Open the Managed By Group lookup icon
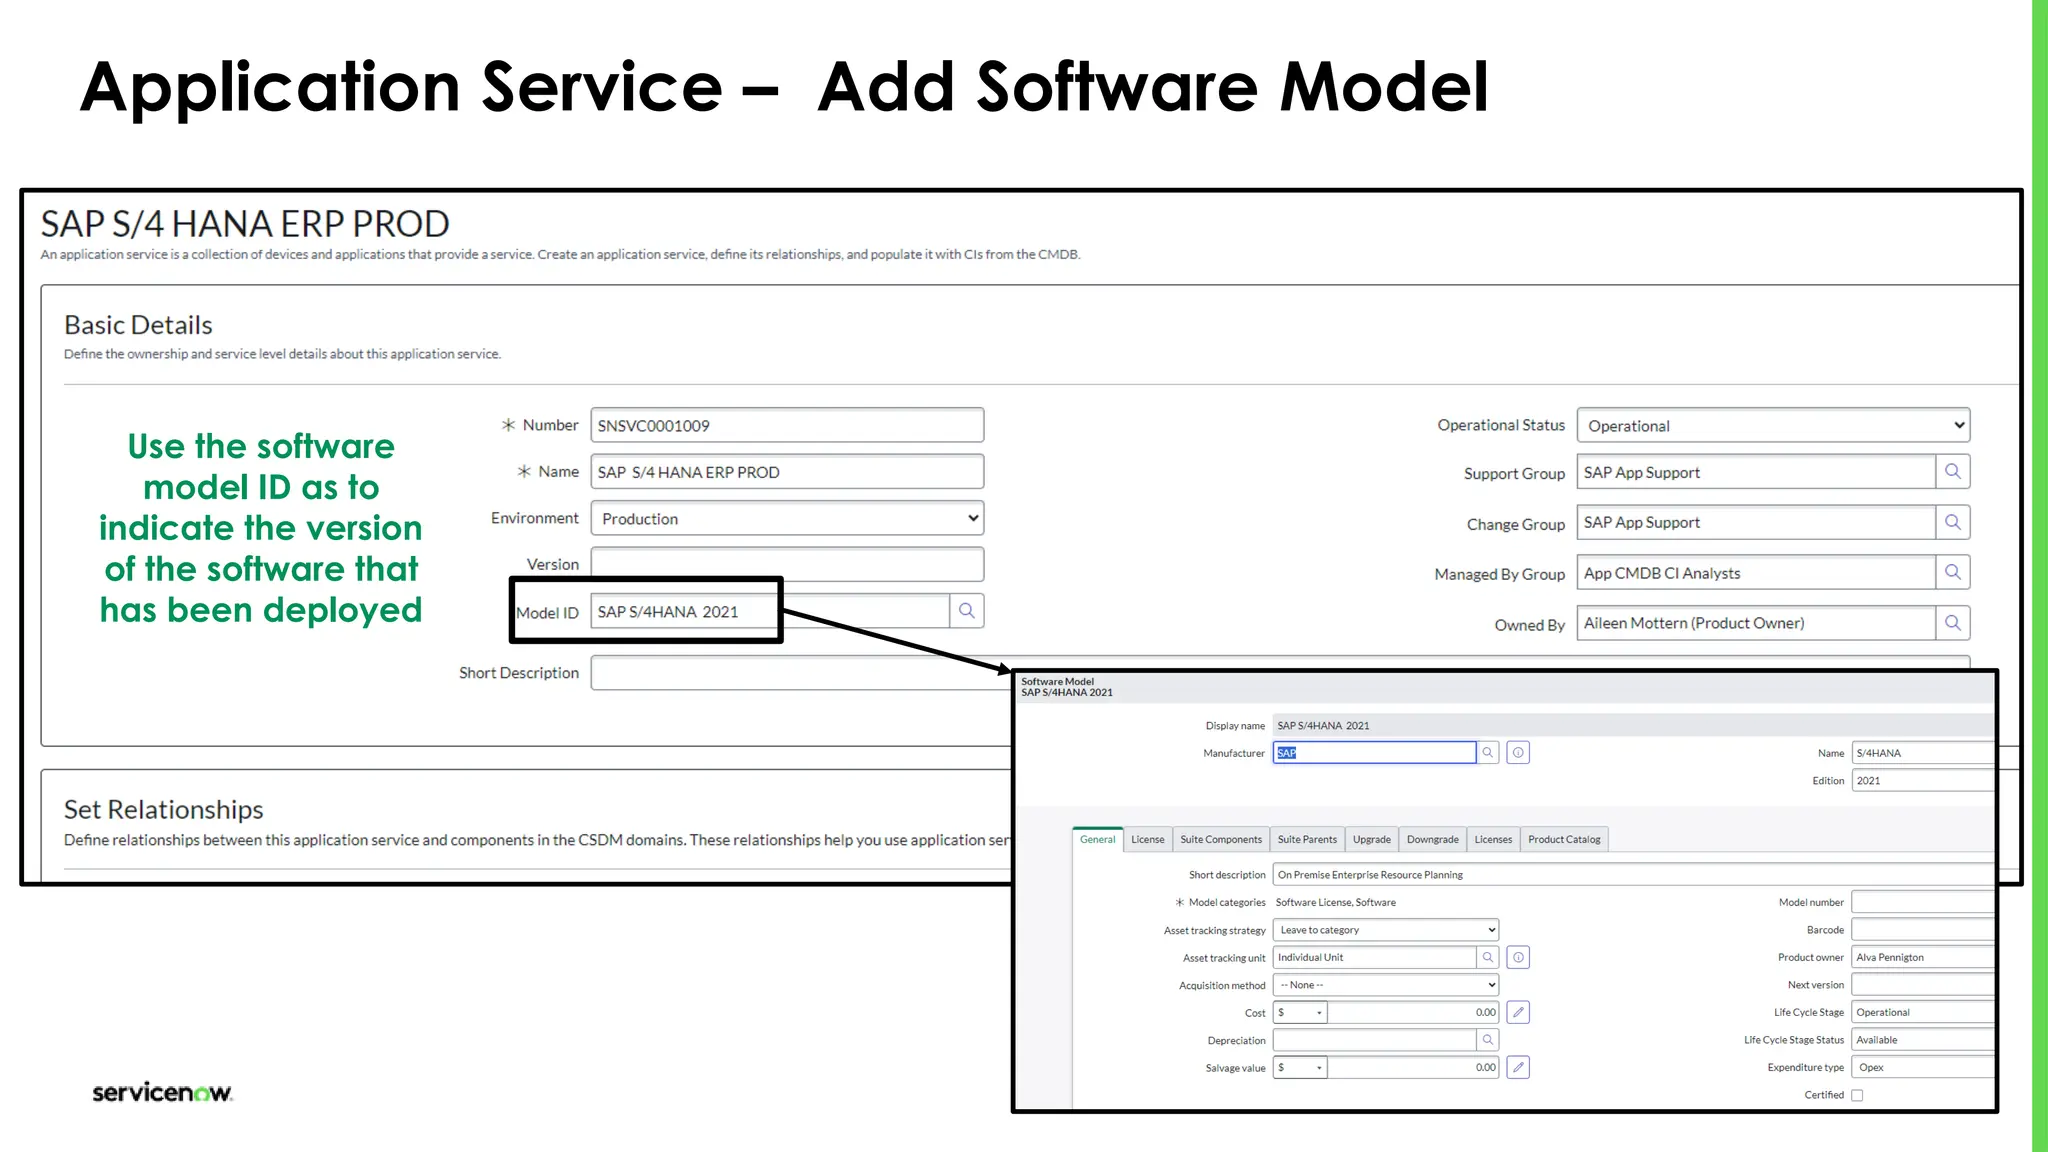This screenshot has height=1152, width=2048. coord(1952,573)
